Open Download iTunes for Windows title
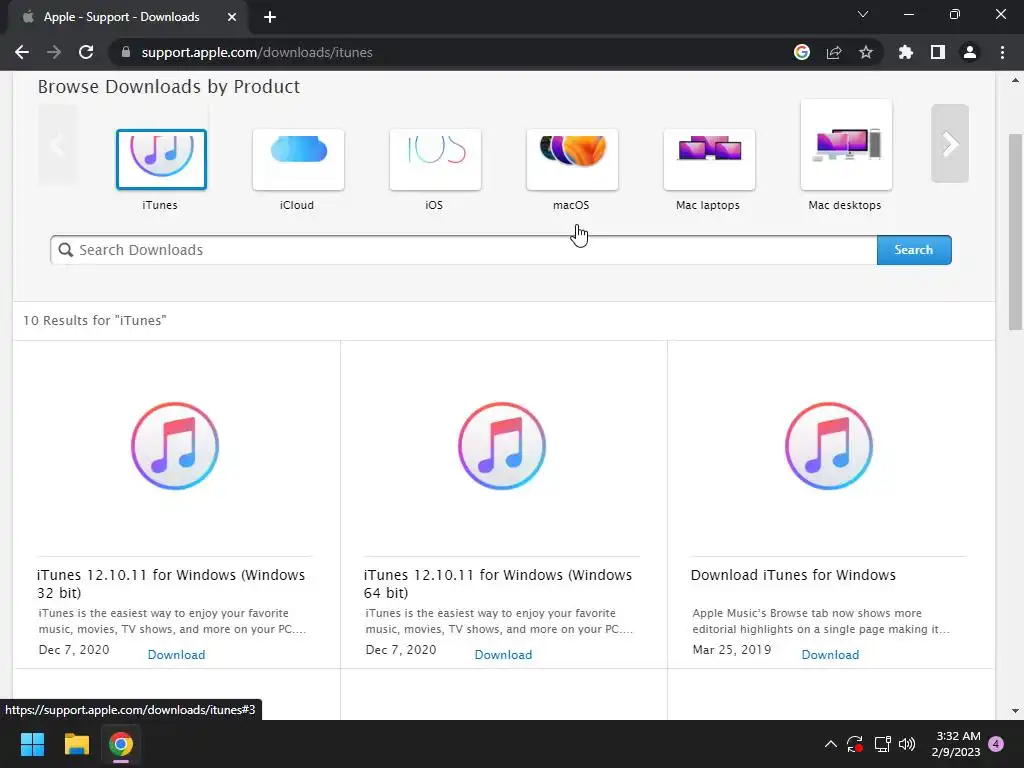The width and height of the screenshot is (1024, 768). [793, 575]
